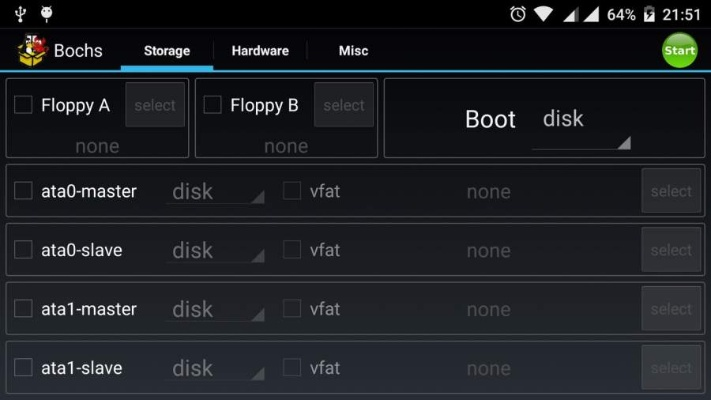Image resolution: width=711 pixels, height=400 pixels.
Task: Expand ata1-slave disk type dropdown
Action: 215,369
